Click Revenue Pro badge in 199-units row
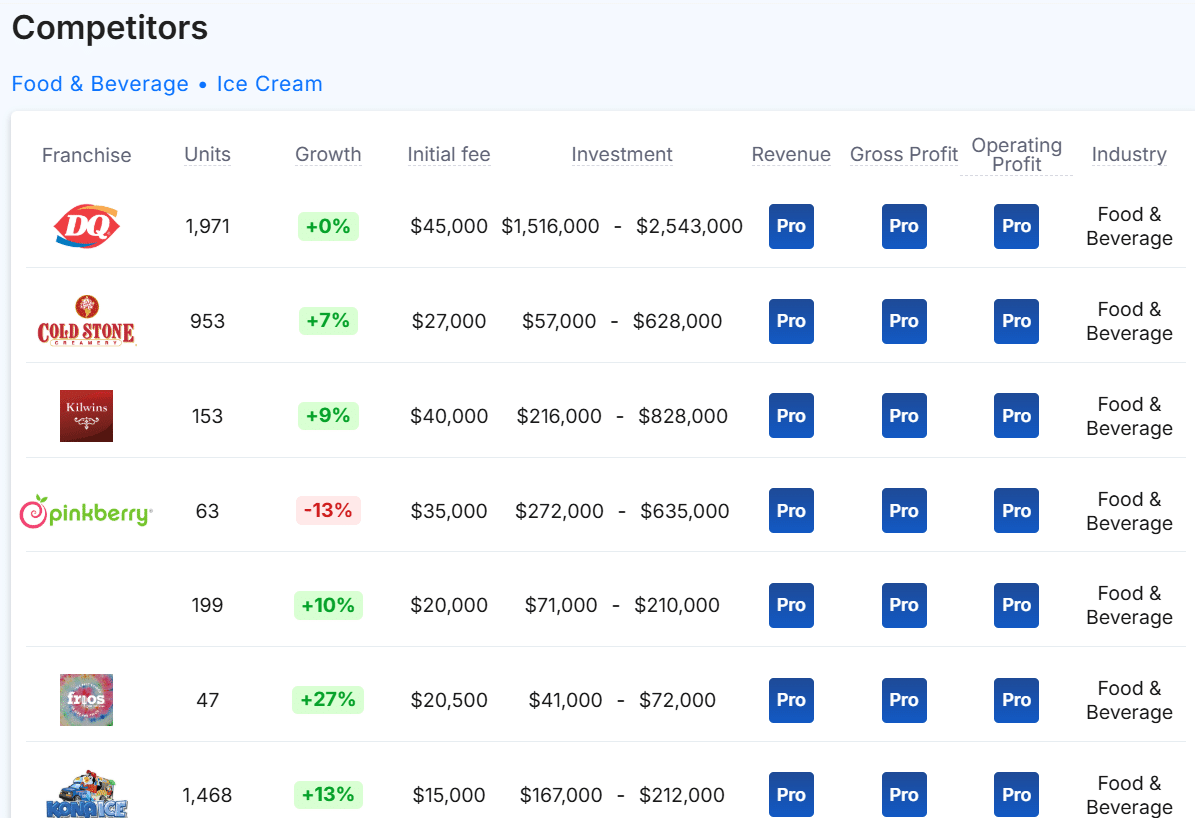The height and width of the screenshot is (818, 1195). [791, 605]
